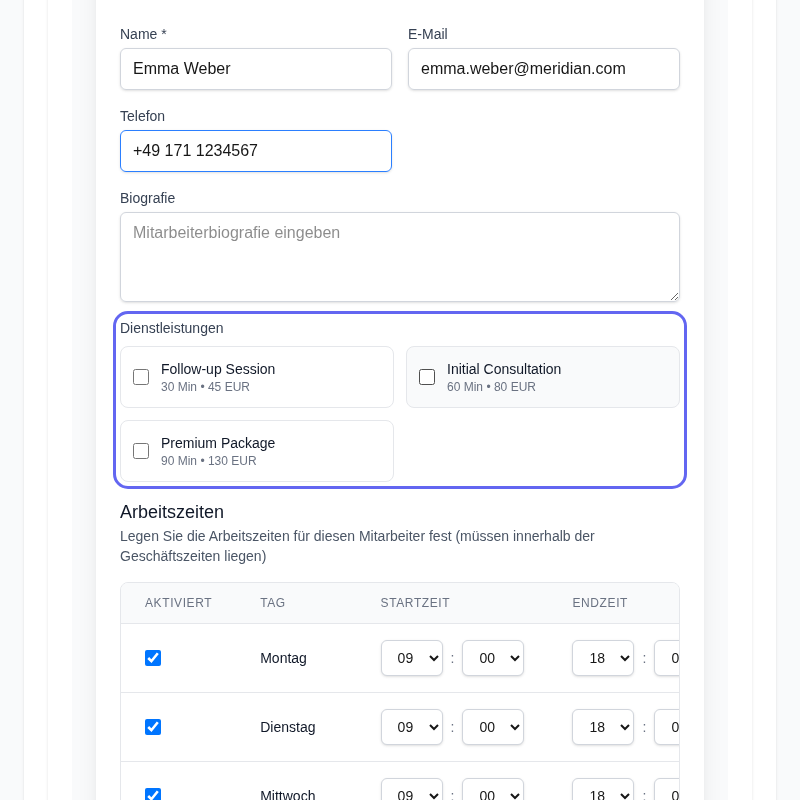800x800 pixels.
Task: Select the Initial Consultation service
Action: pyautogui.click(x=427, y=377)
